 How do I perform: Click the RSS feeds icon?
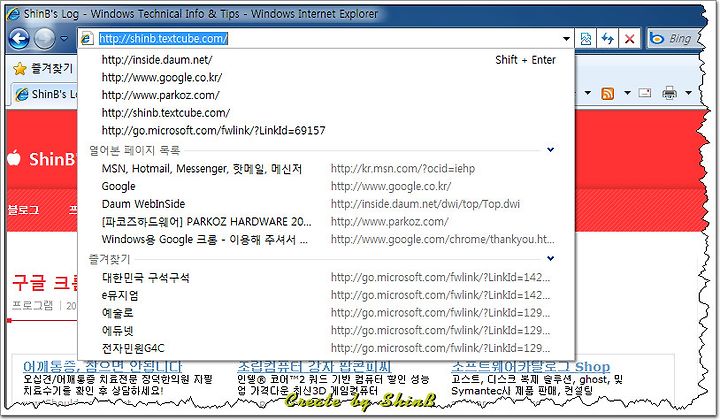click(608, 94)
